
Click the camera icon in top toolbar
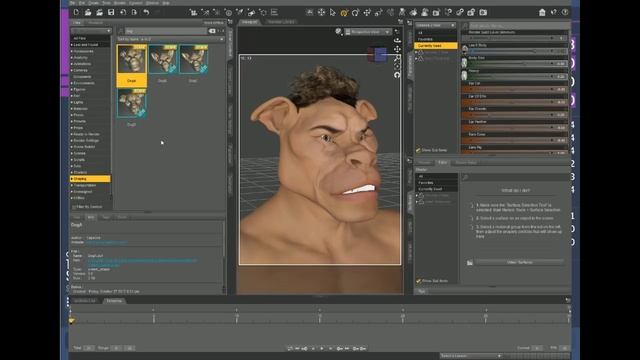[483, 12]
